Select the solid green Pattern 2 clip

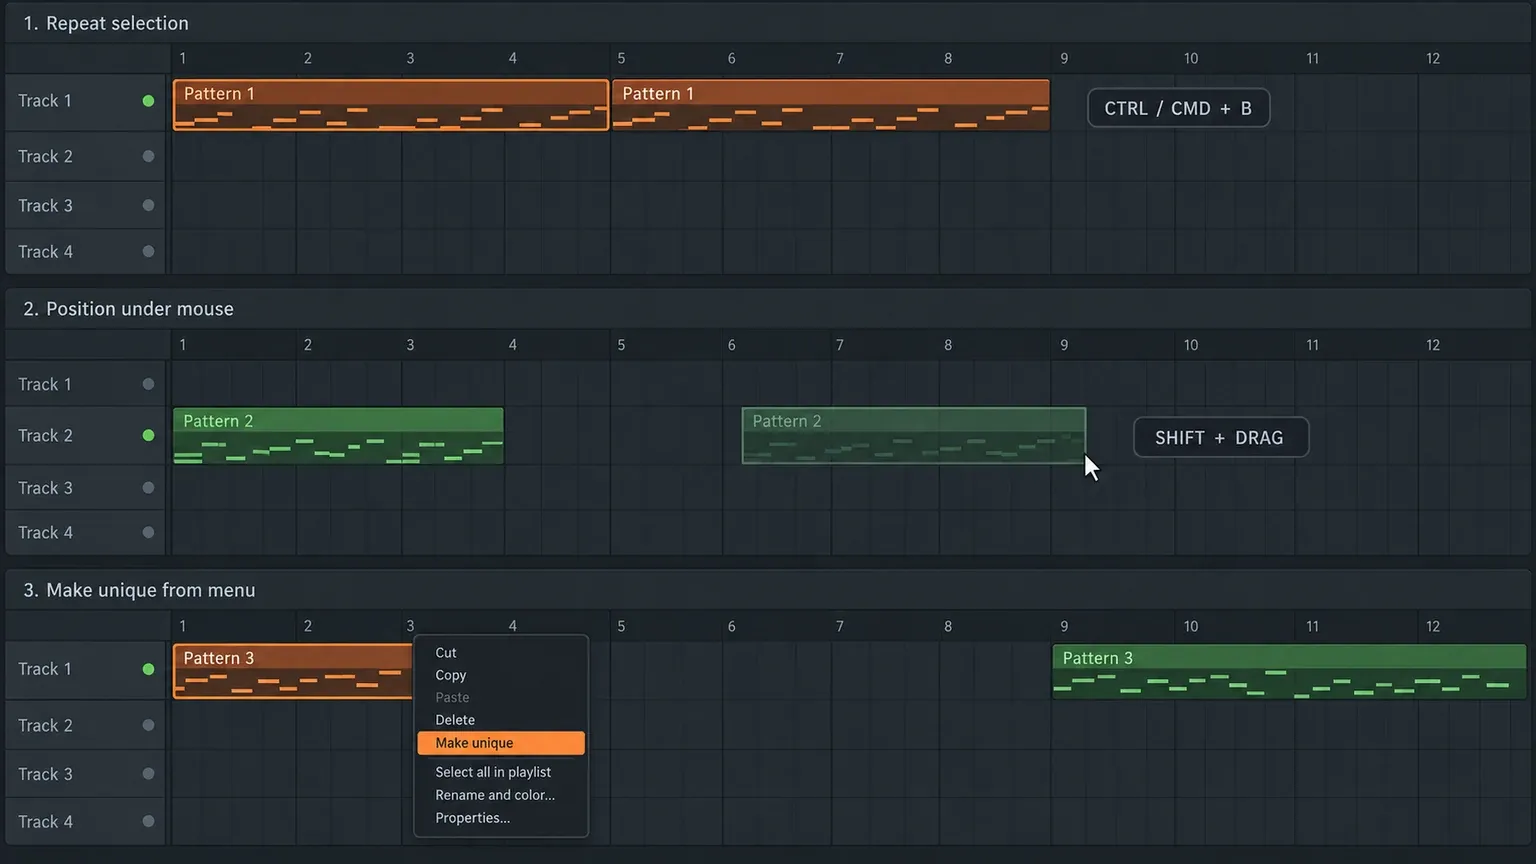pyautogui.click(x=338, y=436)
